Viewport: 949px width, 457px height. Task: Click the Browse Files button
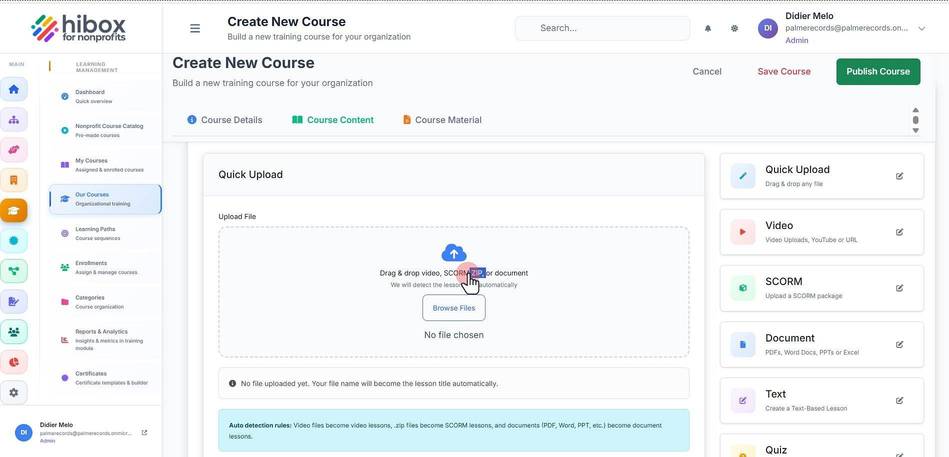coord(454,308)
